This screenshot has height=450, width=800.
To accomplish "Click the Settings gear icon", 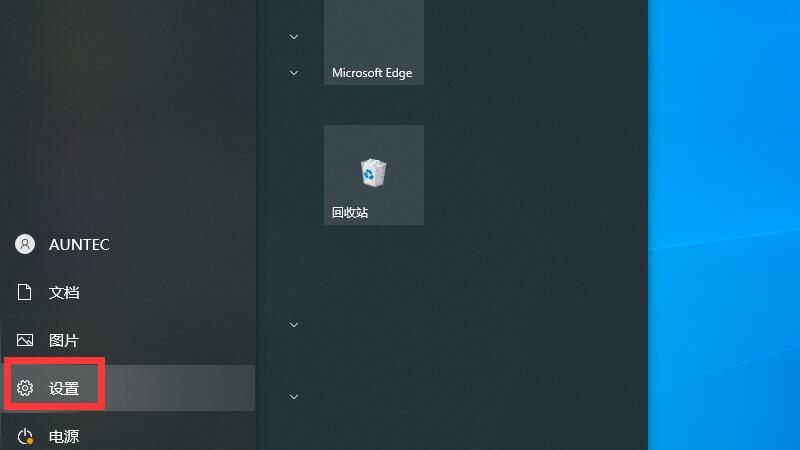I will click(24, 388).
